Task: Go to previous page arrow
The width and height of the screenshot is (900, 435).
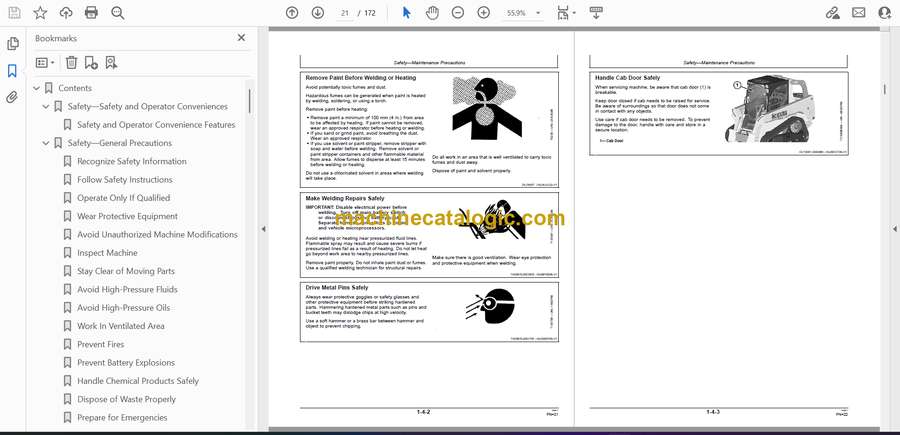Action: click(292, 13)
